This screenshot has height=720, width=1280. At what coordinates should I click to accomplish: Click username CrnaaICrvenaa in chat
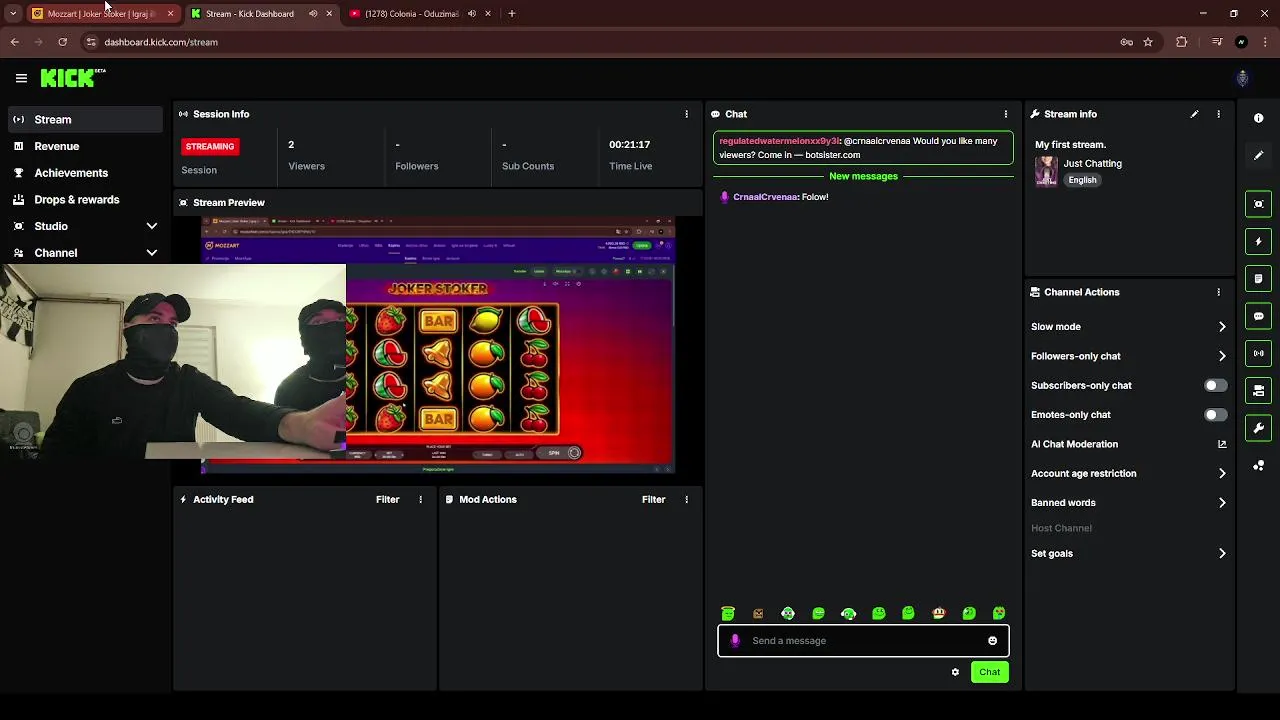pos(765,197)
